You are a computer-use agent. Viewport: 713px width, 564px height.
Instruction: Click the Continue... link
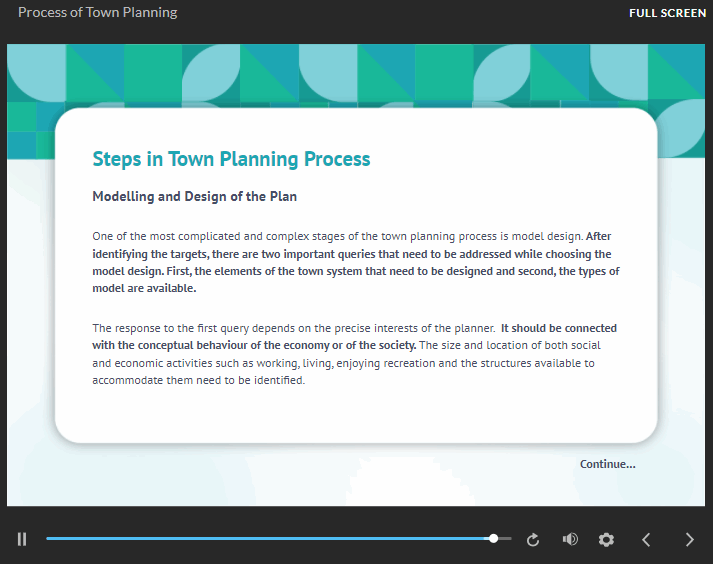608,464
